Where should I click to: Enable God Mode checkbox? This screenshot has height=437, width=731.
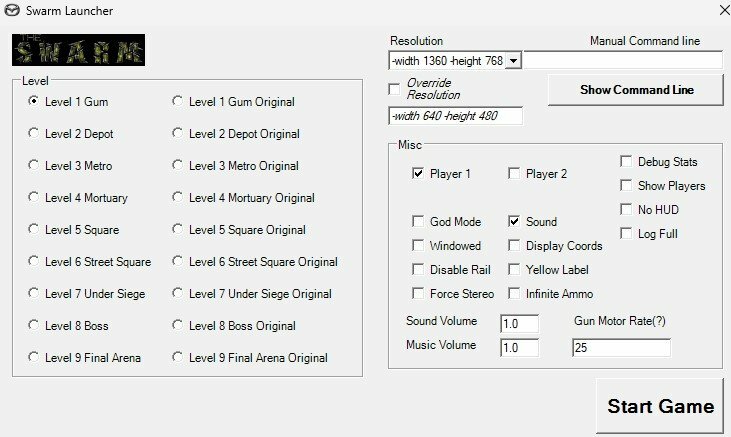[x=417, y=221]
